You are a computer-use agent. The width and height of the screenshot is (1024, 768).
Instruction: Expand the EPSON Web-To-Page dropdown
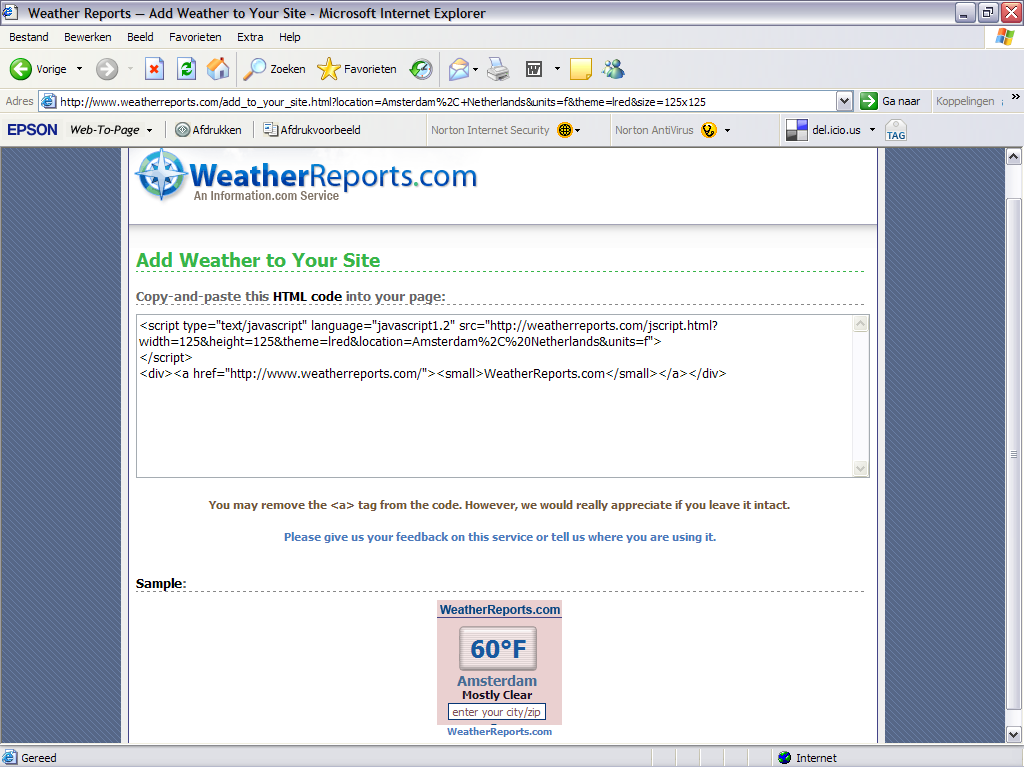pyautogui.click(x=150, y=130)
